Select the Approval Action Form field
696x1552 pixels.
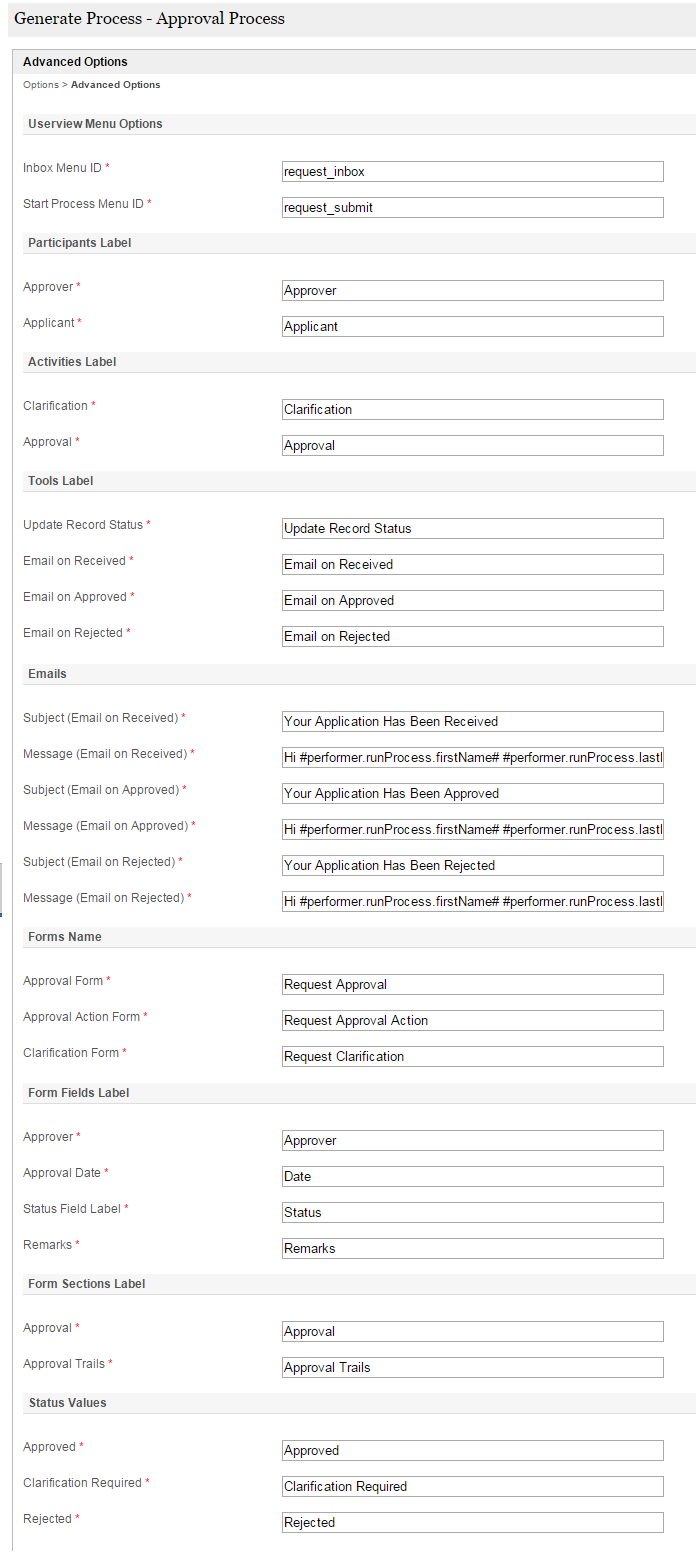(472, 1021)
